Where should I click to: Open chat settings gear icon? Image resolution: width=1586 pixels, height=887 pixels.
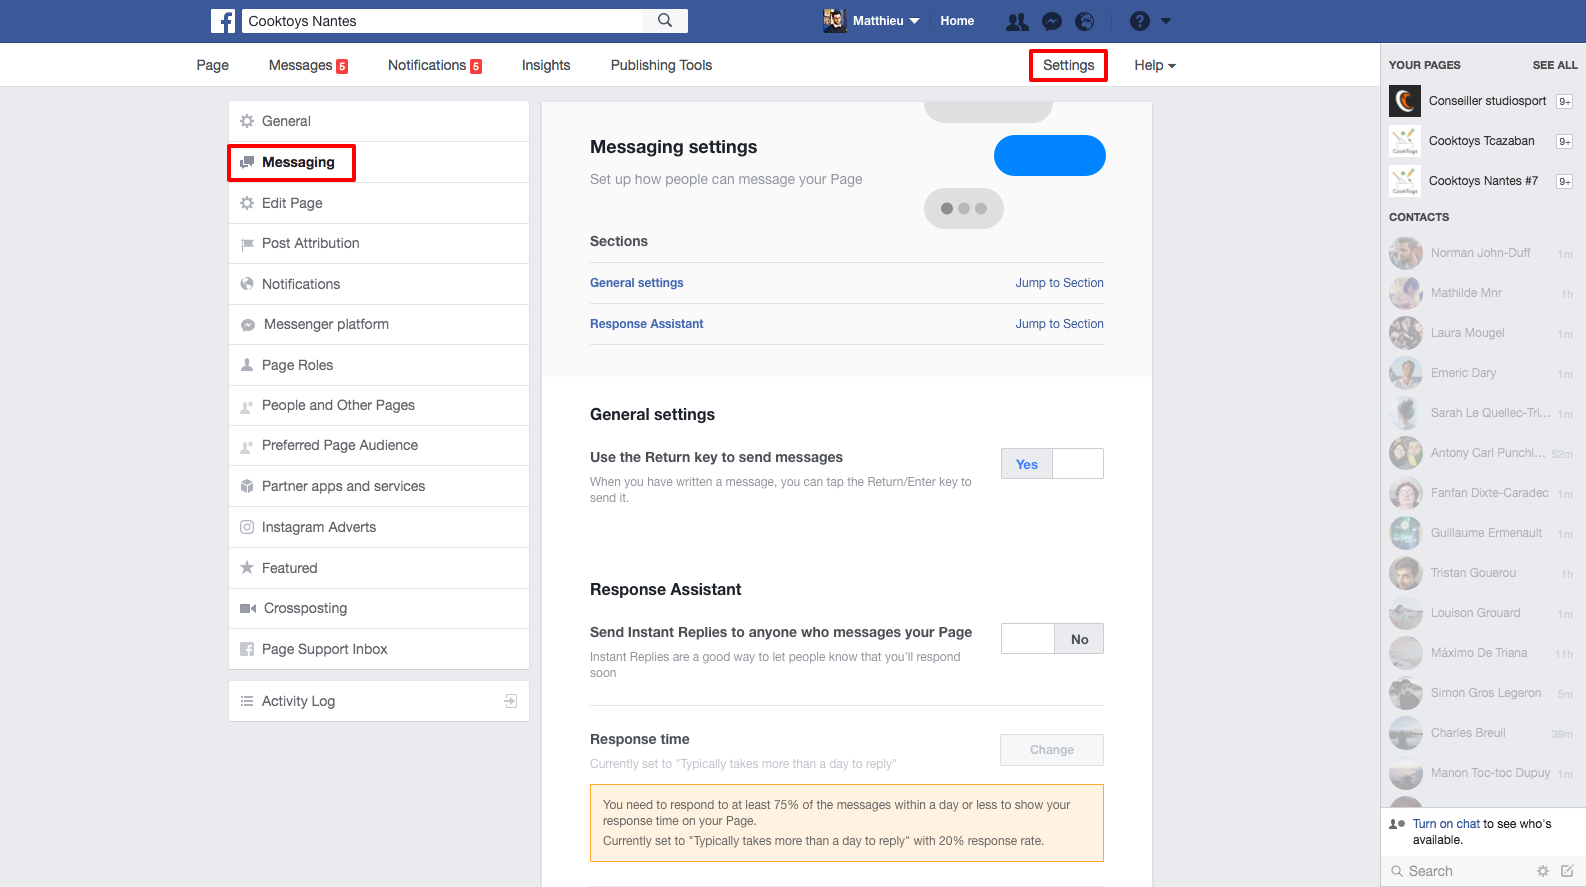point(1543,871)
